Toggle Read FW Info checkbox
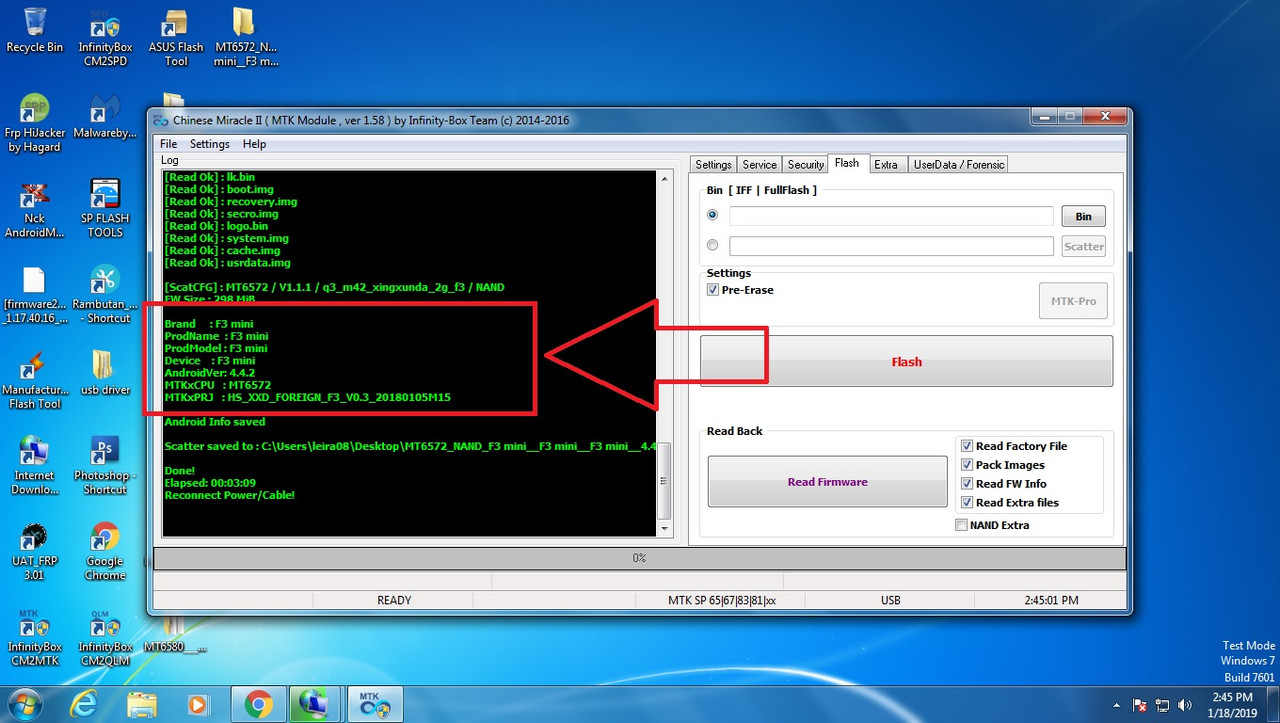The image size is (1280, 723). coord(967,484)
